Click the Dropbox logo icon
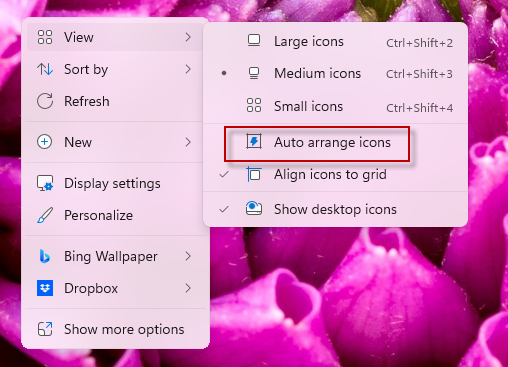The height and width of the screenshot is (367, 508). (x=45, y=288)
